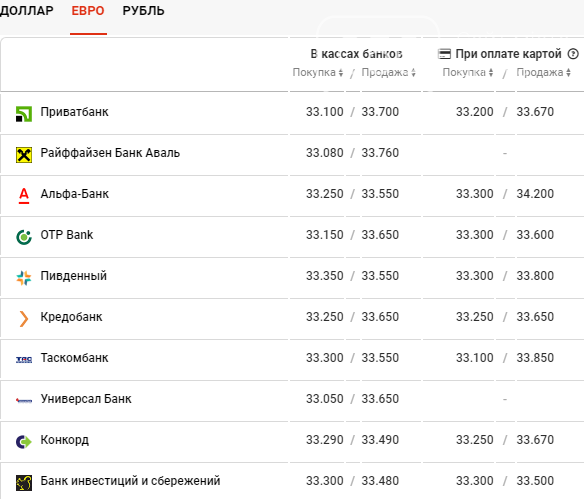Sort by card payment Покупка column arrows
This screenshot has width=584, height=499.
pos(491,73)
